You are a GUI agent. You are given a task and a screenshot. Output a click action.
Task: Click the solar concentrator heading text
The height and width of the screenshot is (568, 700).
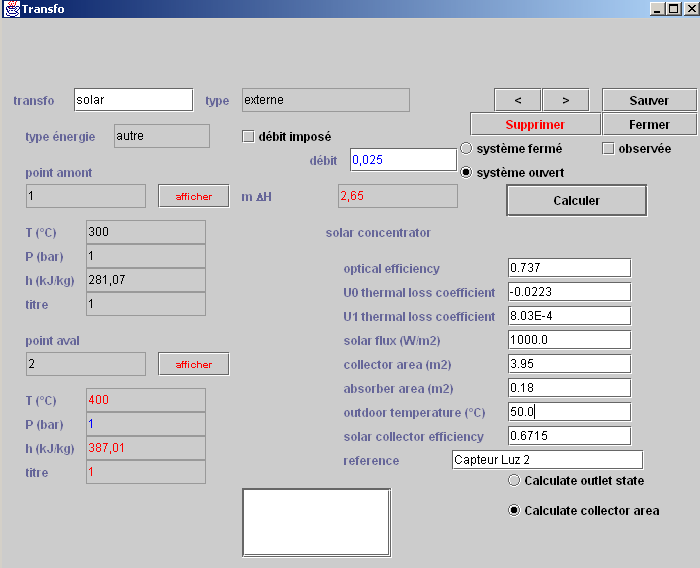pos(378,233)
